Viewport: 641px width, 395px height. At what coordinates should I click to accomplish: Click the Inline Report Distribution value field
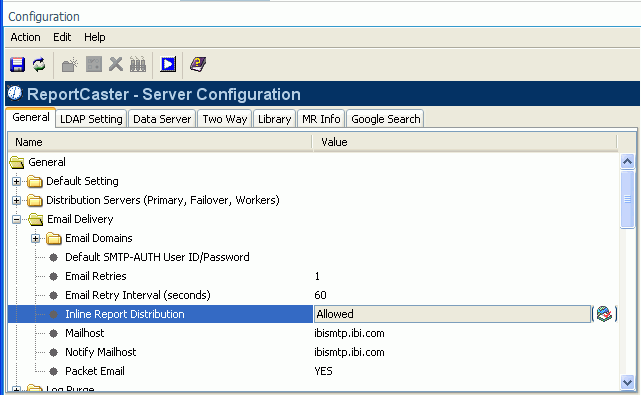[x=453, y=314]
